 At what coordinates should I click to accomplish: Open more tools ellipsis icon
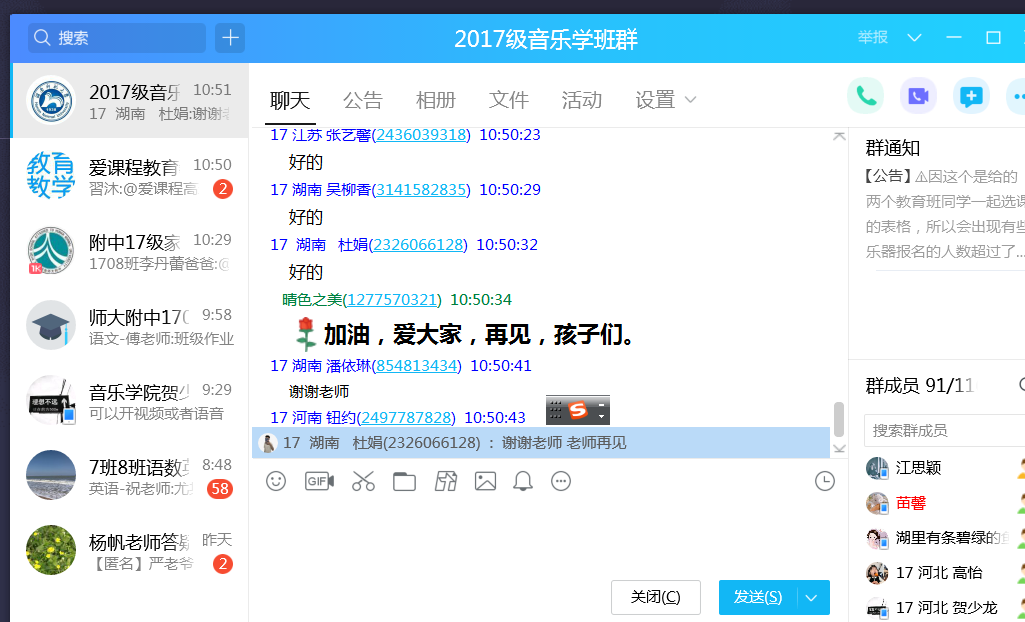561,481
